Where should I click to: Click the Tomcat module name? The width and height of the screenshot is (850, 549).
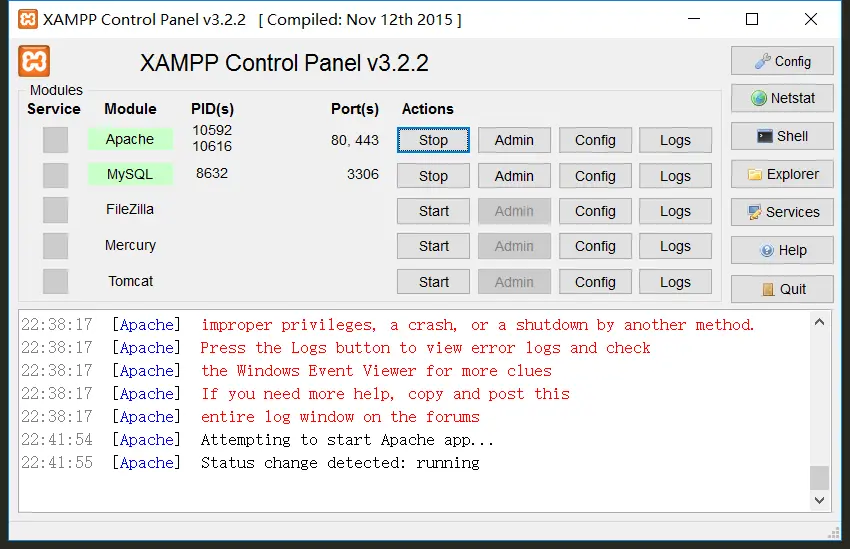[x=130, y=281]
